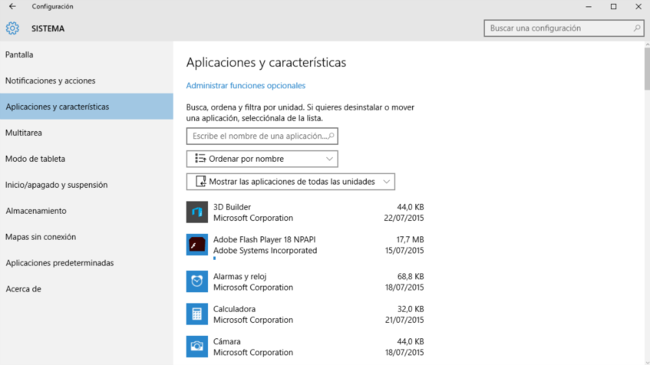
Task: Click the date 22/07/2015
Action: tap(404, 218)
